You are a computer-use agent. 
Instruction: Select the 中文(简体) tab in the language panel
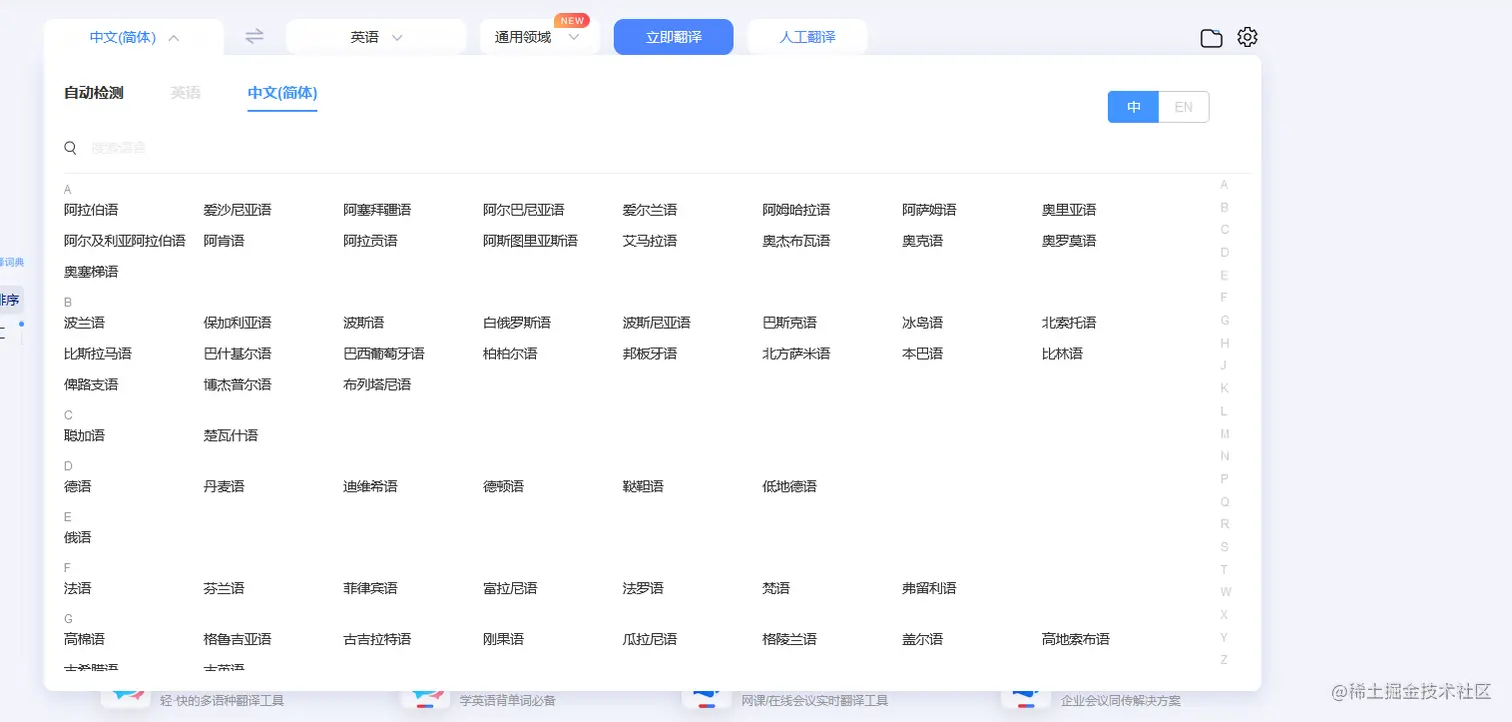(283, 93)
